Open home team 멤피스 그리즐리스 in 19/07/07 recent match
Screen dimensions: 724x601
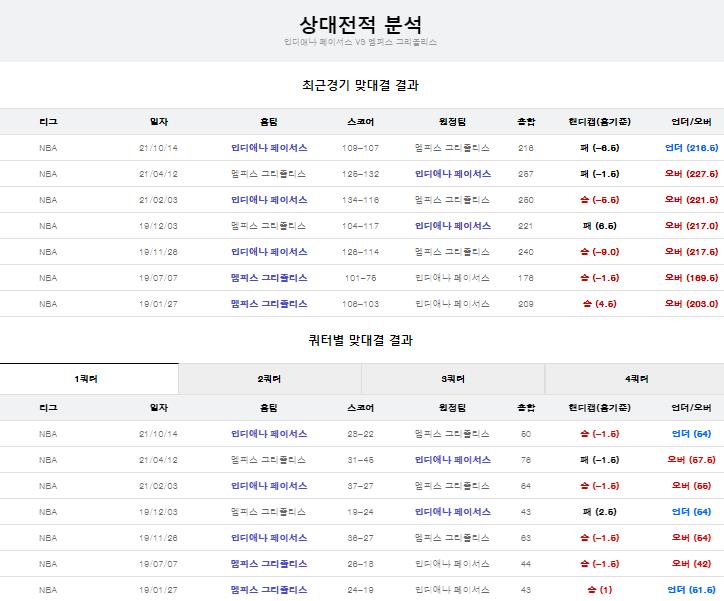point(269,278)
